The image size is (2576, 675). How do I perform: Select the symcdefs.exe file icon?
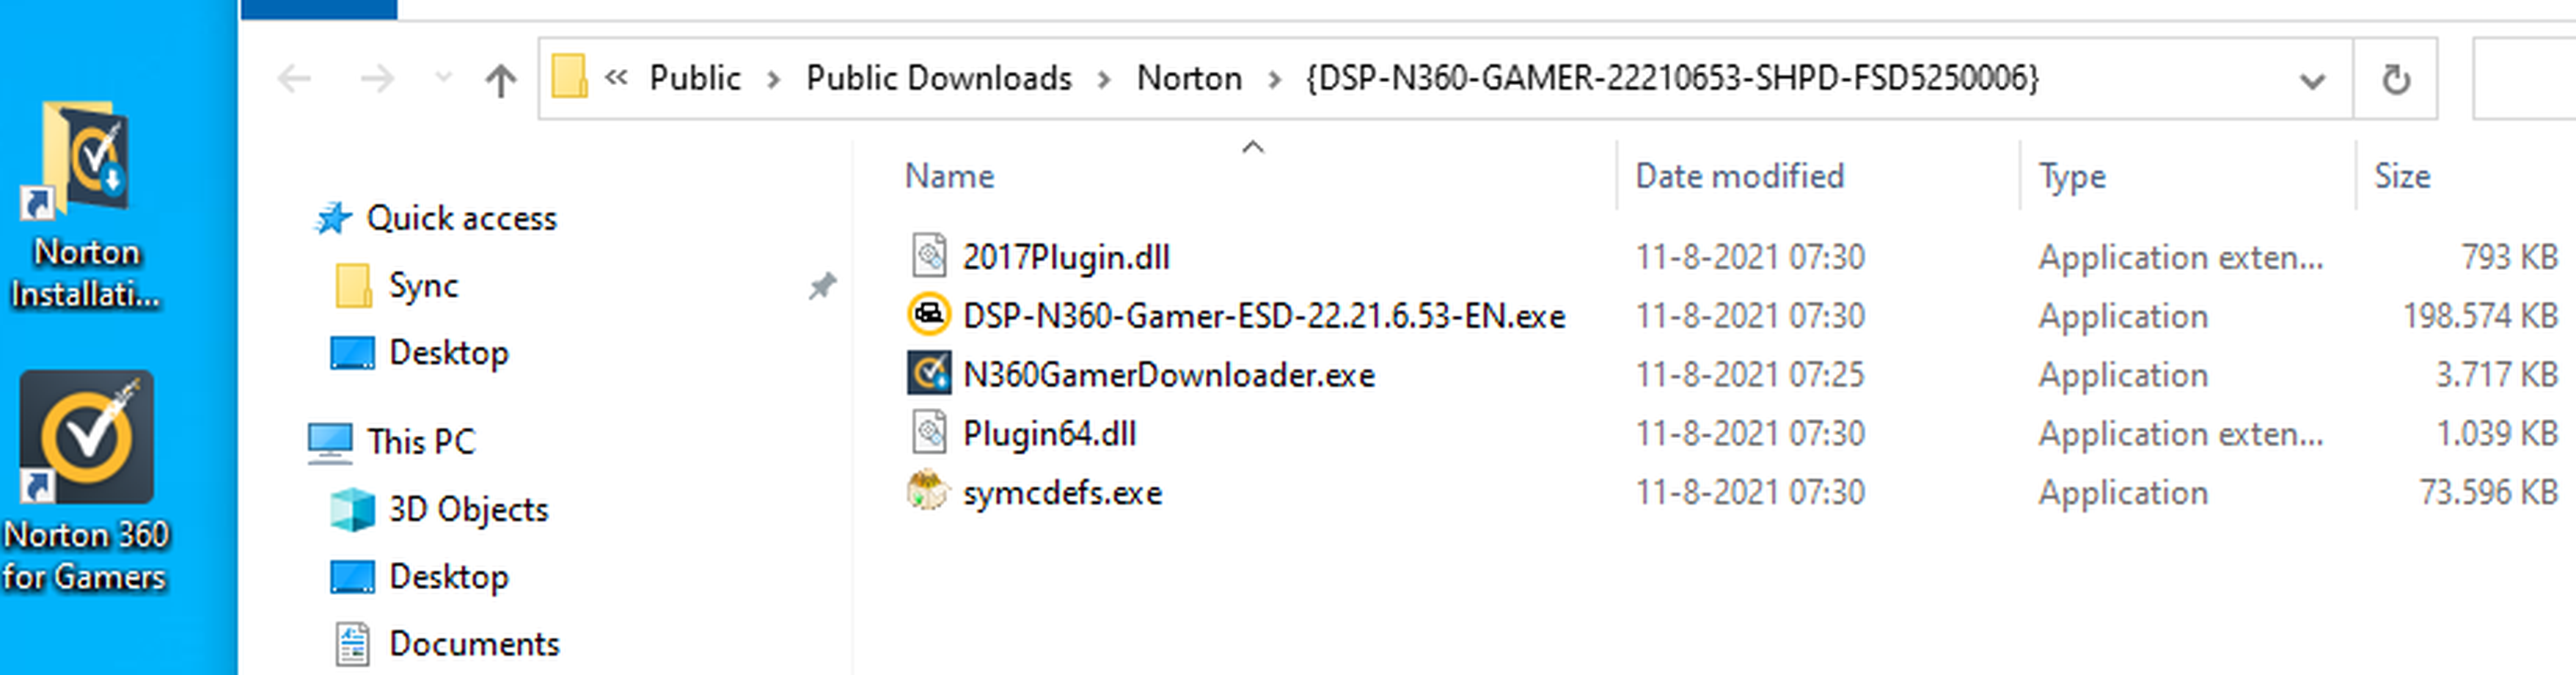pos(928,492)
